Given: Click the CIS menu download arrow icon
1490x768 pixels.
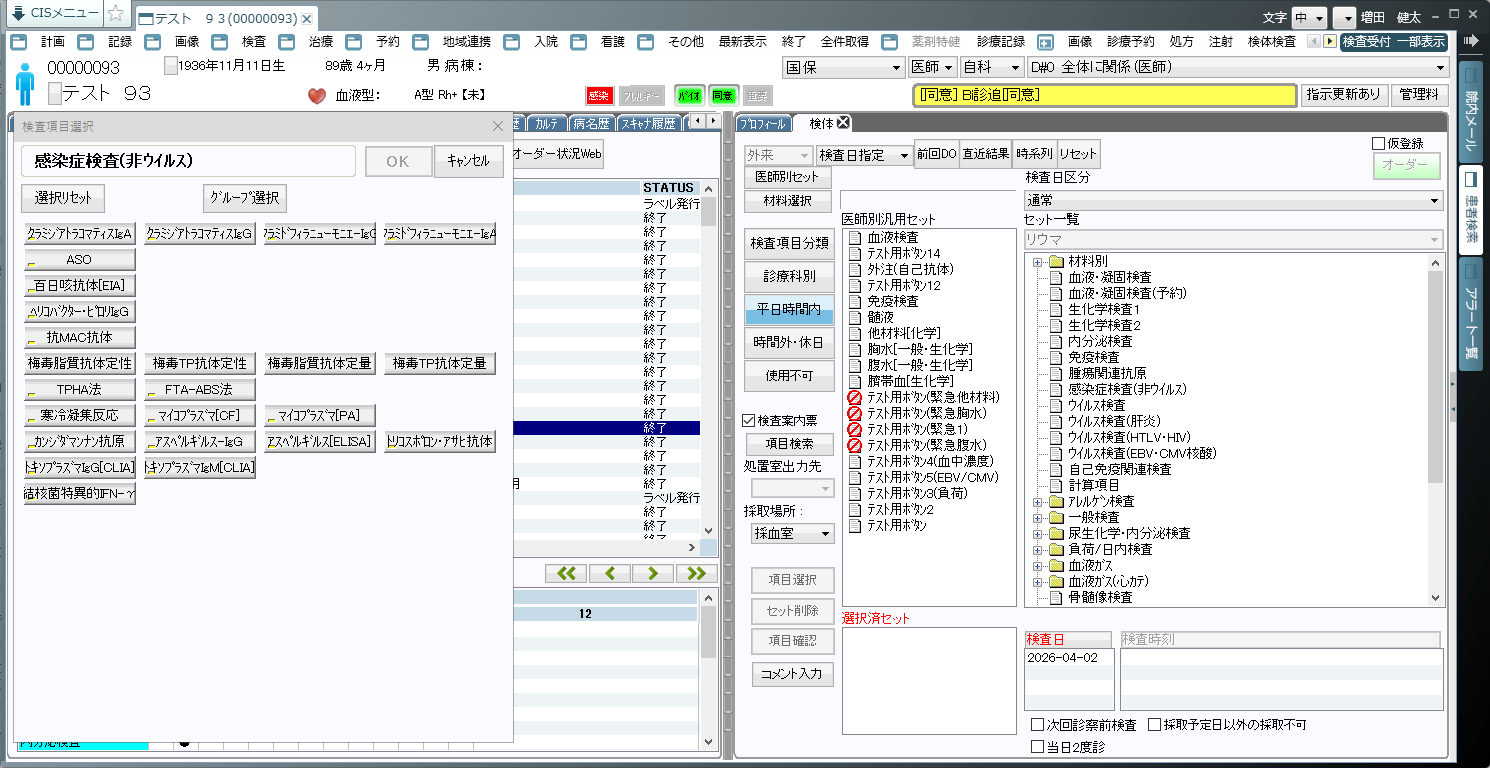Looking at the screenshot, I should click(18, 13).
